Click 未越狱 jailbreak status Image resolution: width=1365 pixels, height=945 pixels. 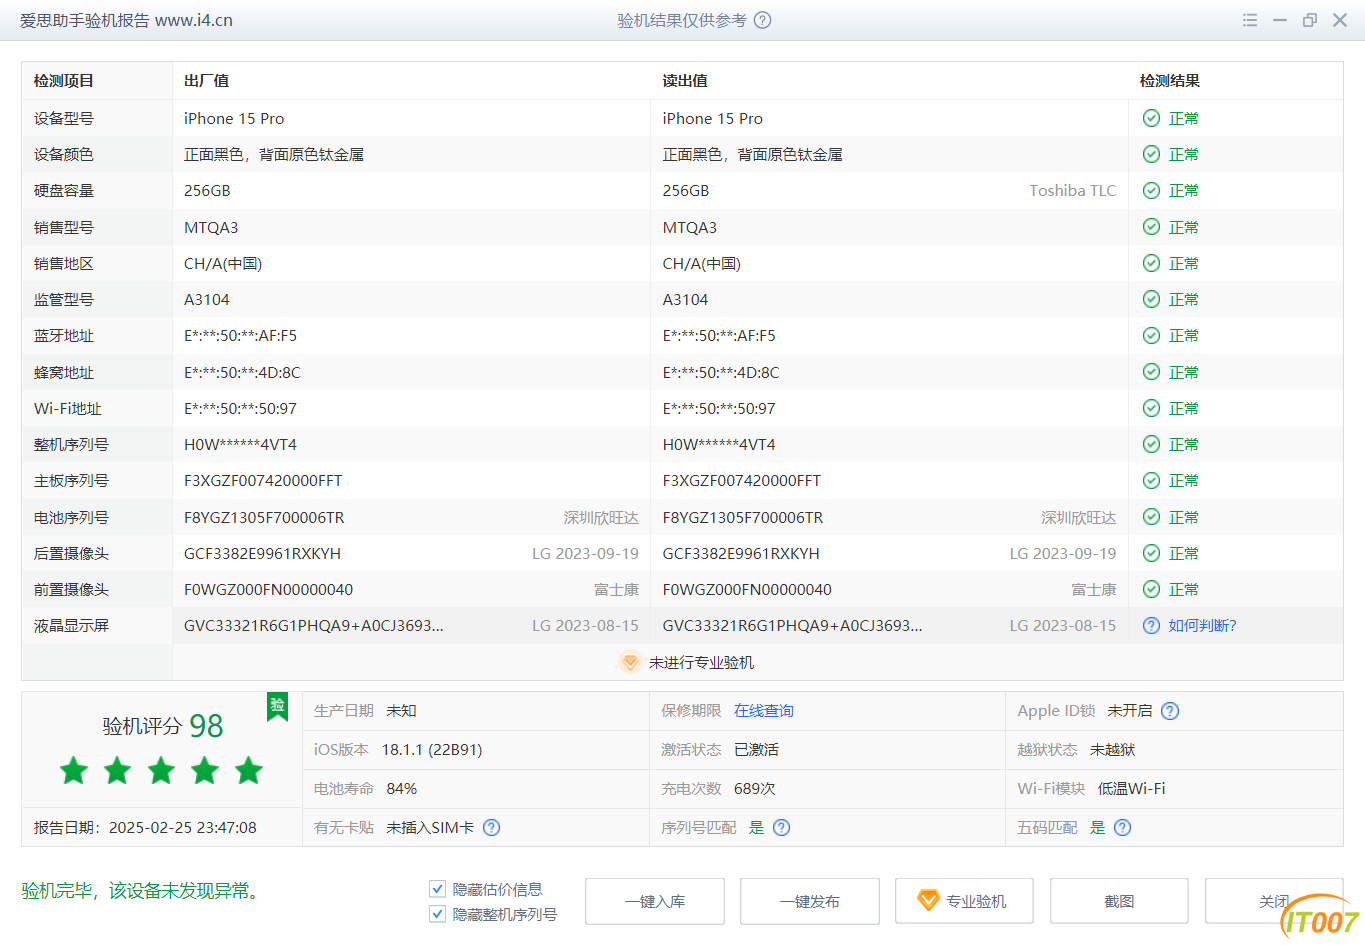point(1112,749)
